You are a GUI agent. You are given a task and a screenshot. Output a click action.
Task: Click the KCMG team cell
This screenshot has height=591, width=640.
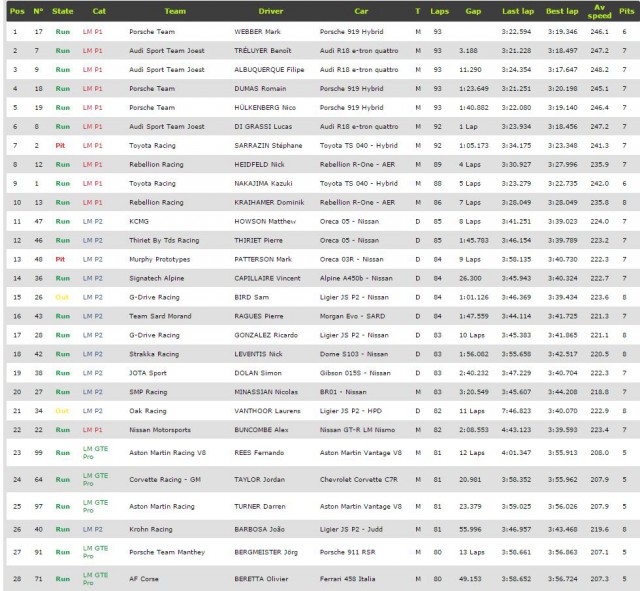139,221
